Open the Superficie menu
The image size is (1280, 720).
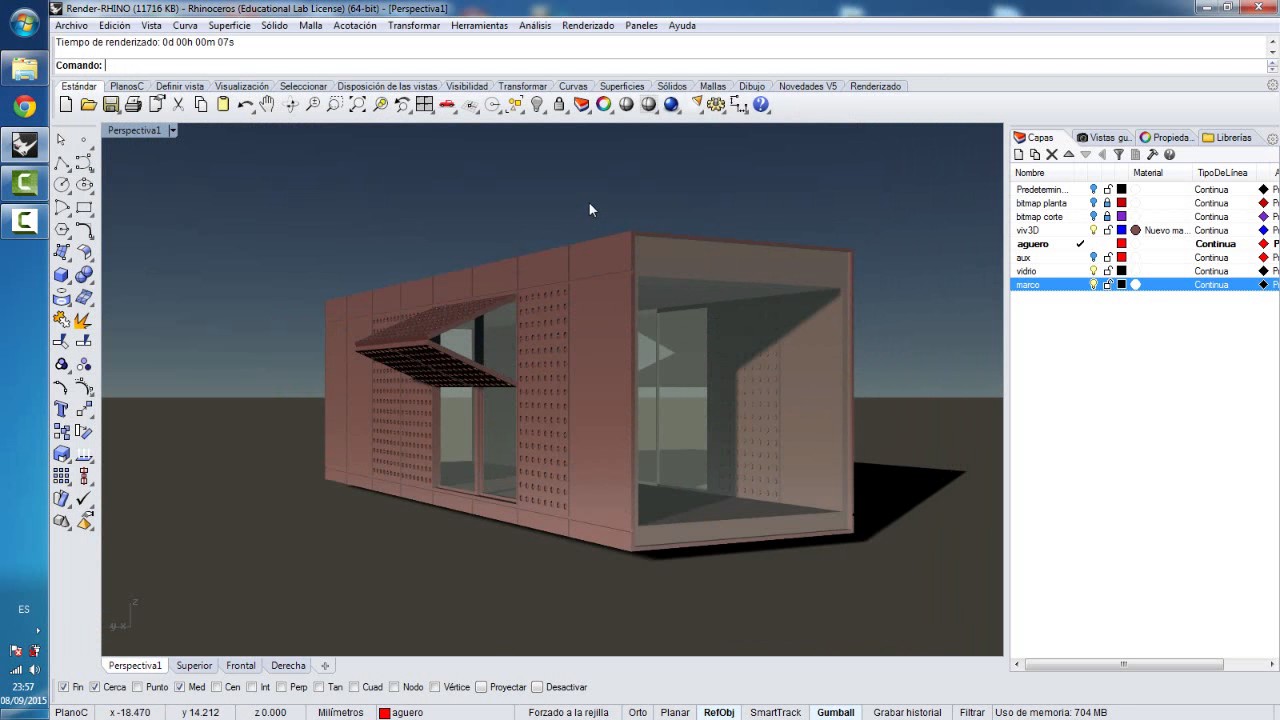229,25
